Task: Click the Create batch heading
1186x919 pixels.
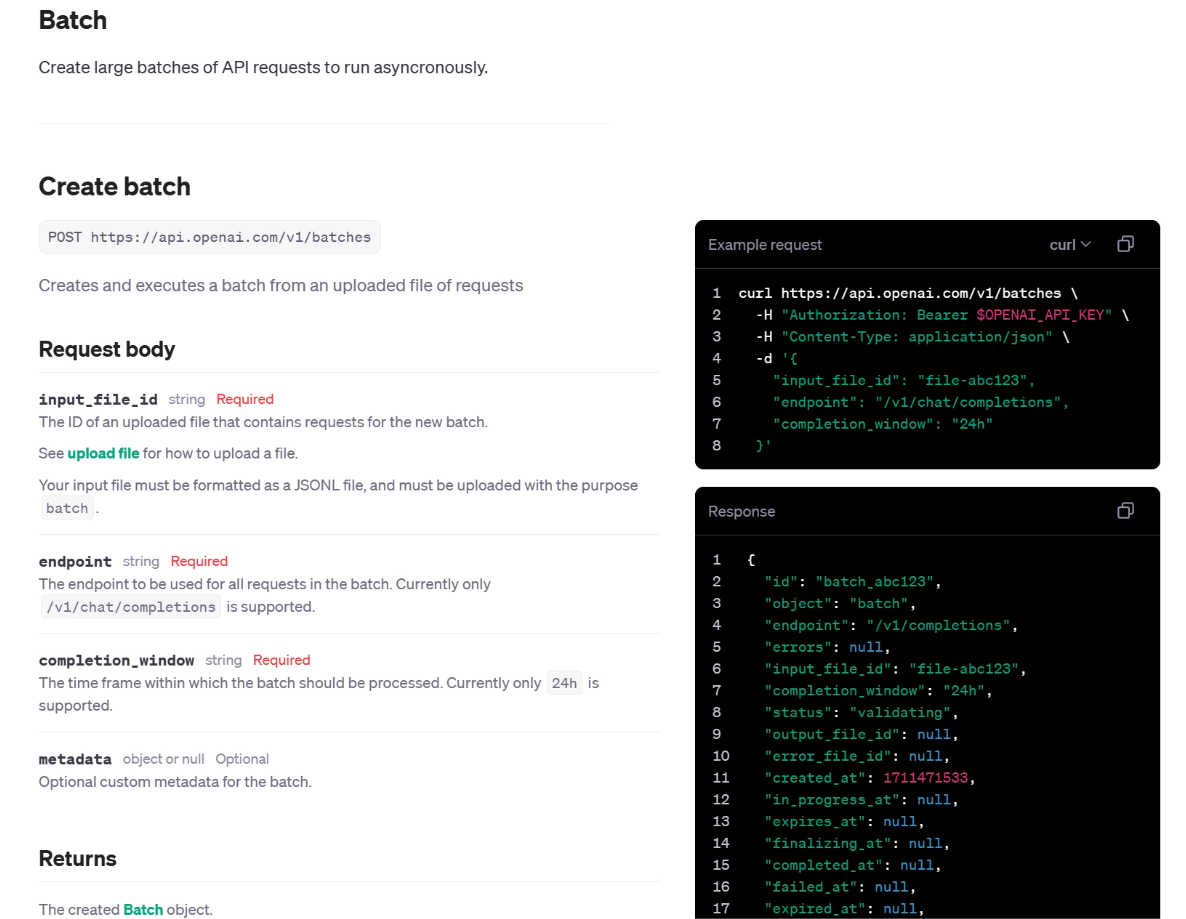Action: 114,187
